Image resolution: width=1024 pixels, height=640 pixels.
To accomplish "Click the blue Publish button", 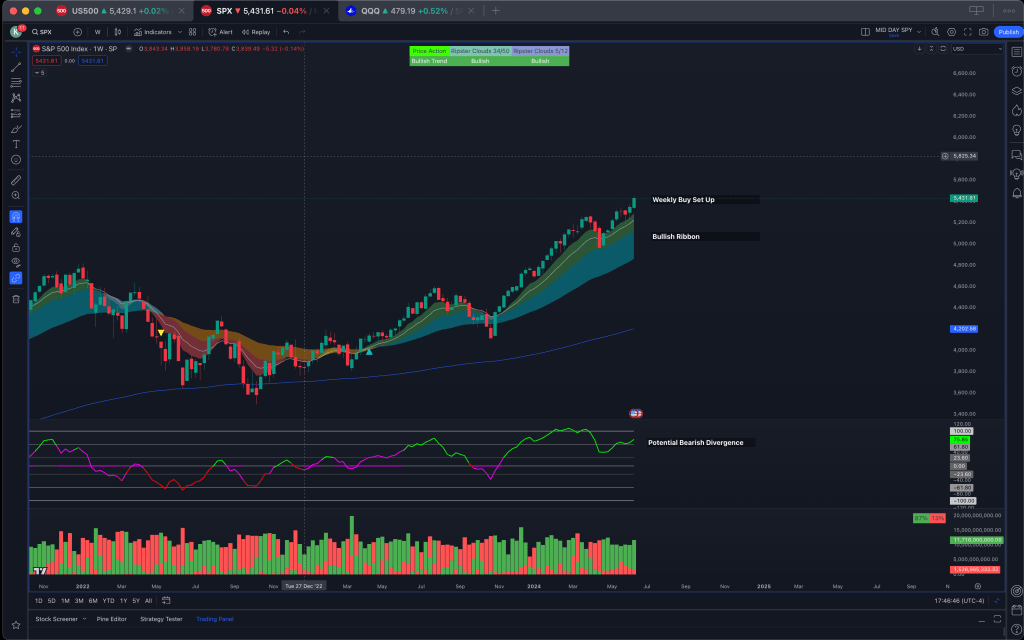I will tap(1008, 32).
